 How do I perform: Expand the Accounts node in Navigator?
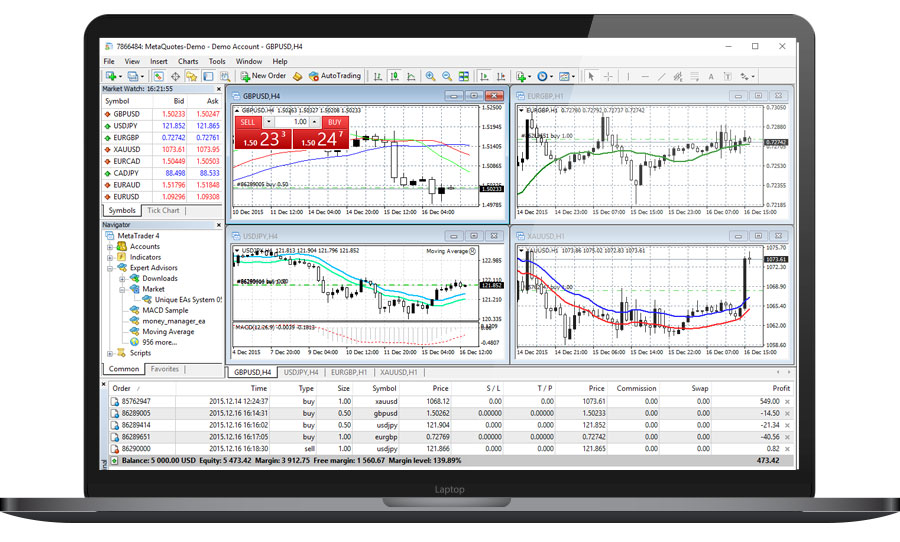(x=110, y=246)
